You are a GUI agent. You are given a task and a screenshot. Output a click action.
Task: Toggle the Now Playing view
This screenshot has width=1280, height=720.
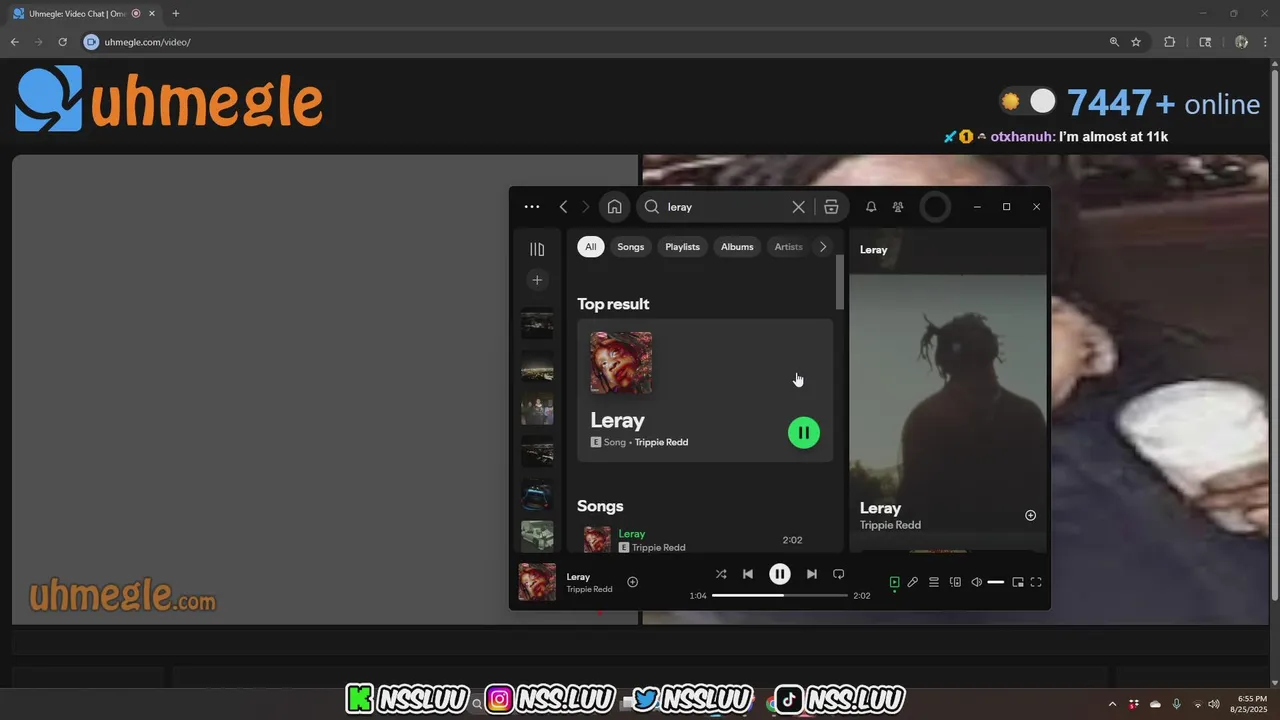[x=895, y=582]
